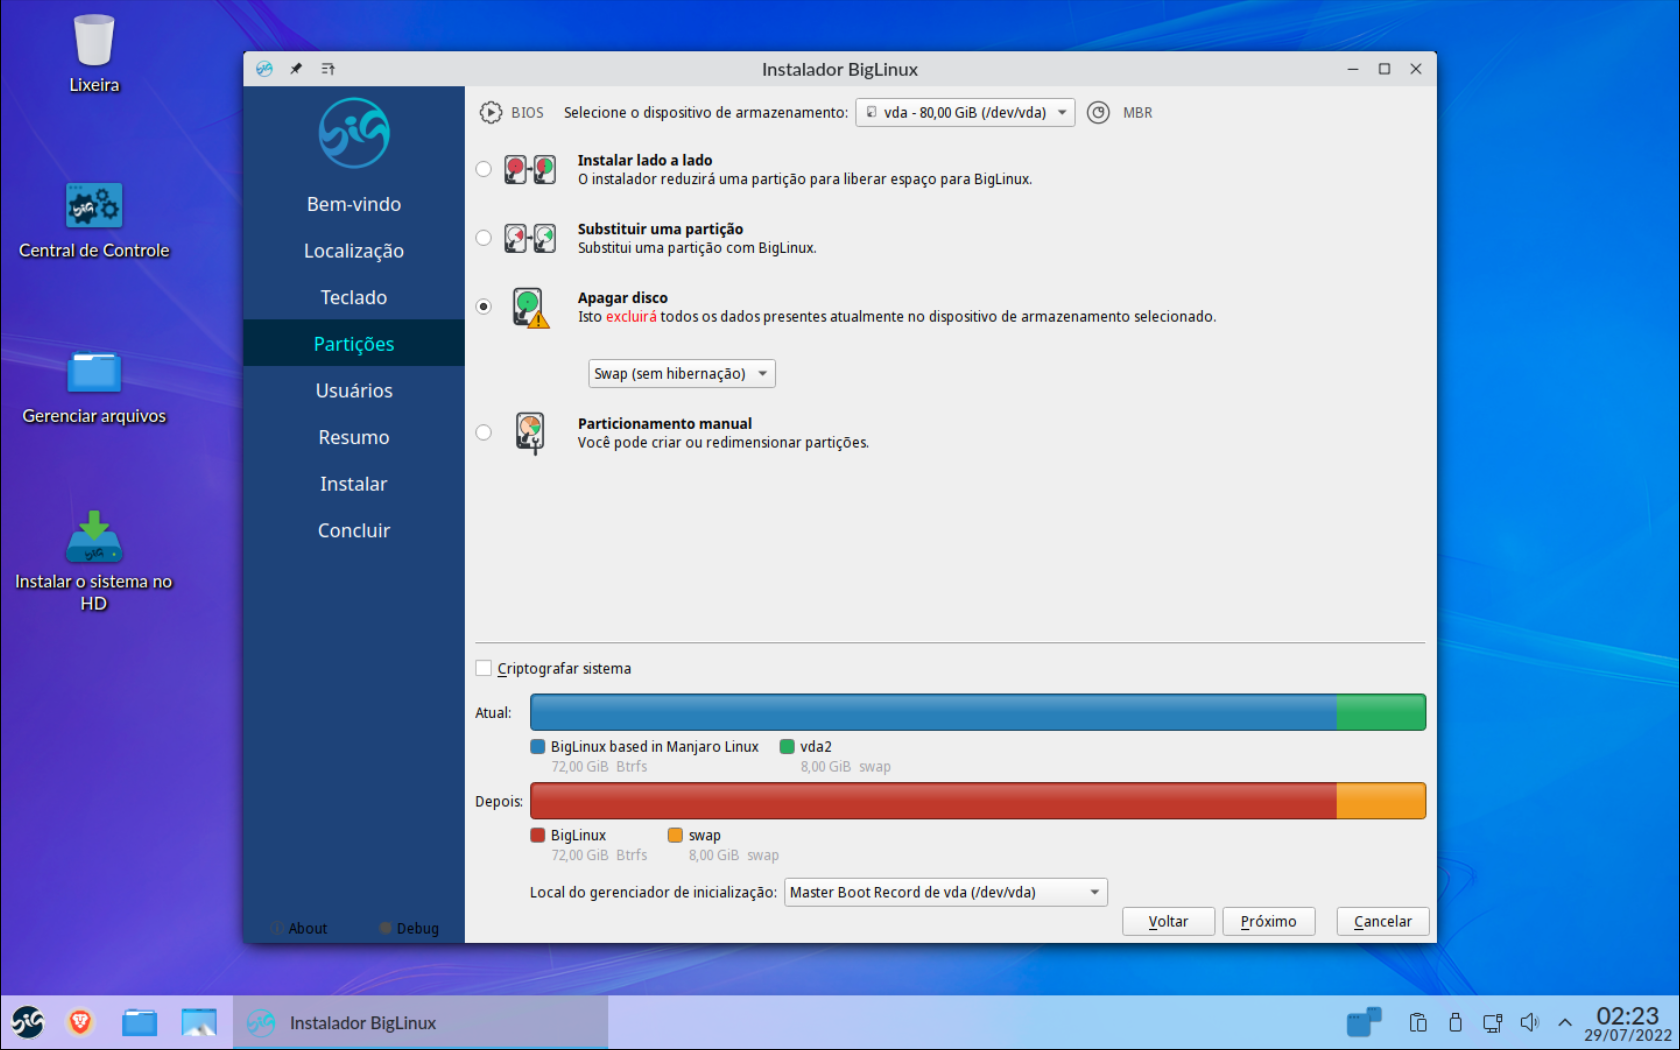Go to Localização step in sidebar
Image resolution: width=1680 pixels, height=1050 pixels.
[x=354, y=251]
